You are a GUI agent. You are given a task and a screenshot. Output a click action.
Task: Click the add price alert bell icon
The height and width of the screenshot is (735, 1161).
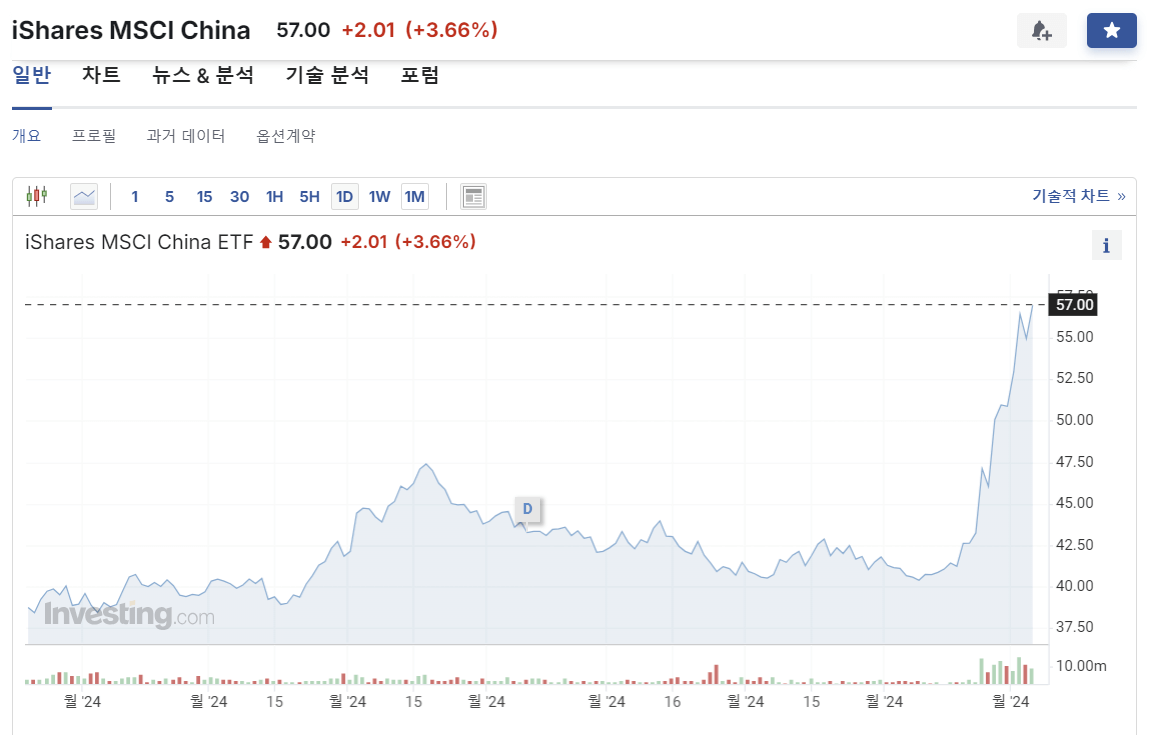tap(1041, 31)
